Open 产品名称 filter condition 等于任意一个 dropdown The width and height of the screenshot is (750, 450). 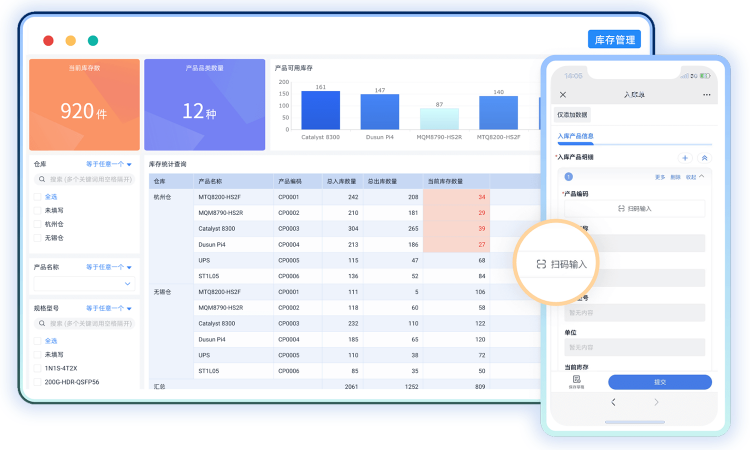(109, 267)
